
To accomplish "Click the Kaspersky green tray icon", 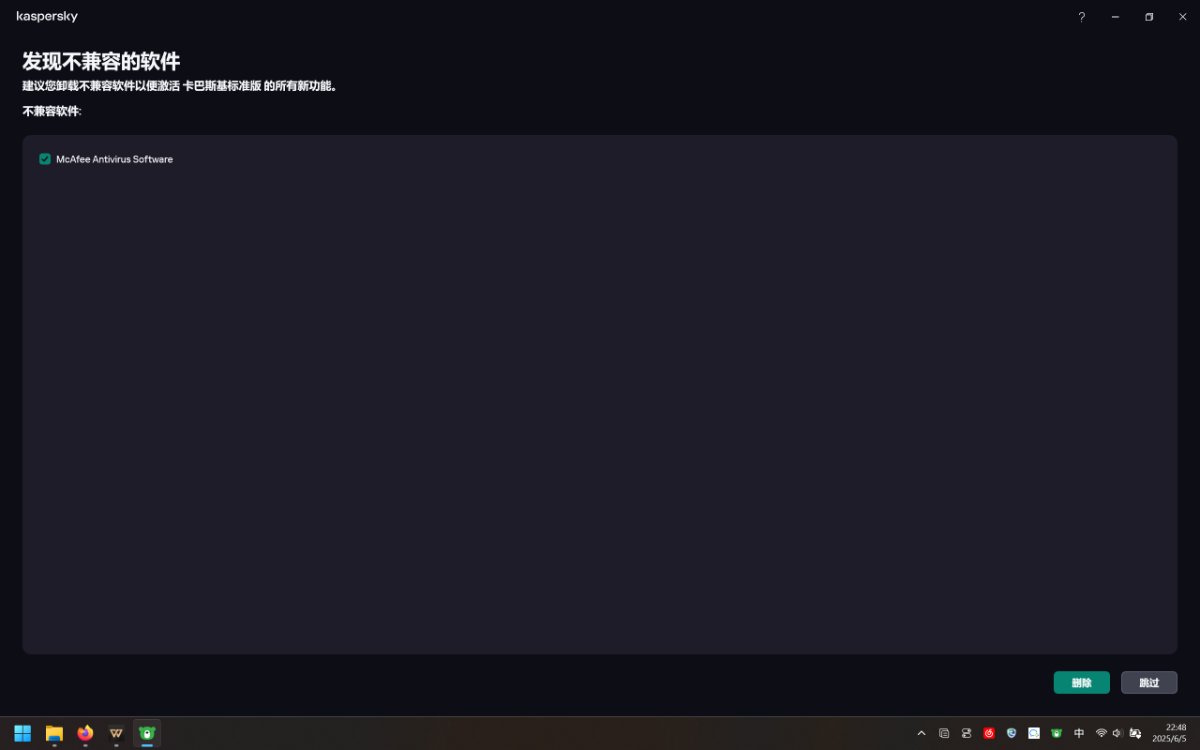I will [1056, 733].
